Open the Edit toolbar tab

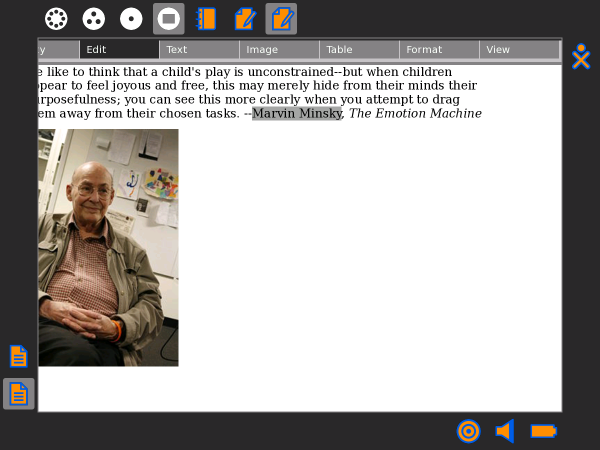118,50
